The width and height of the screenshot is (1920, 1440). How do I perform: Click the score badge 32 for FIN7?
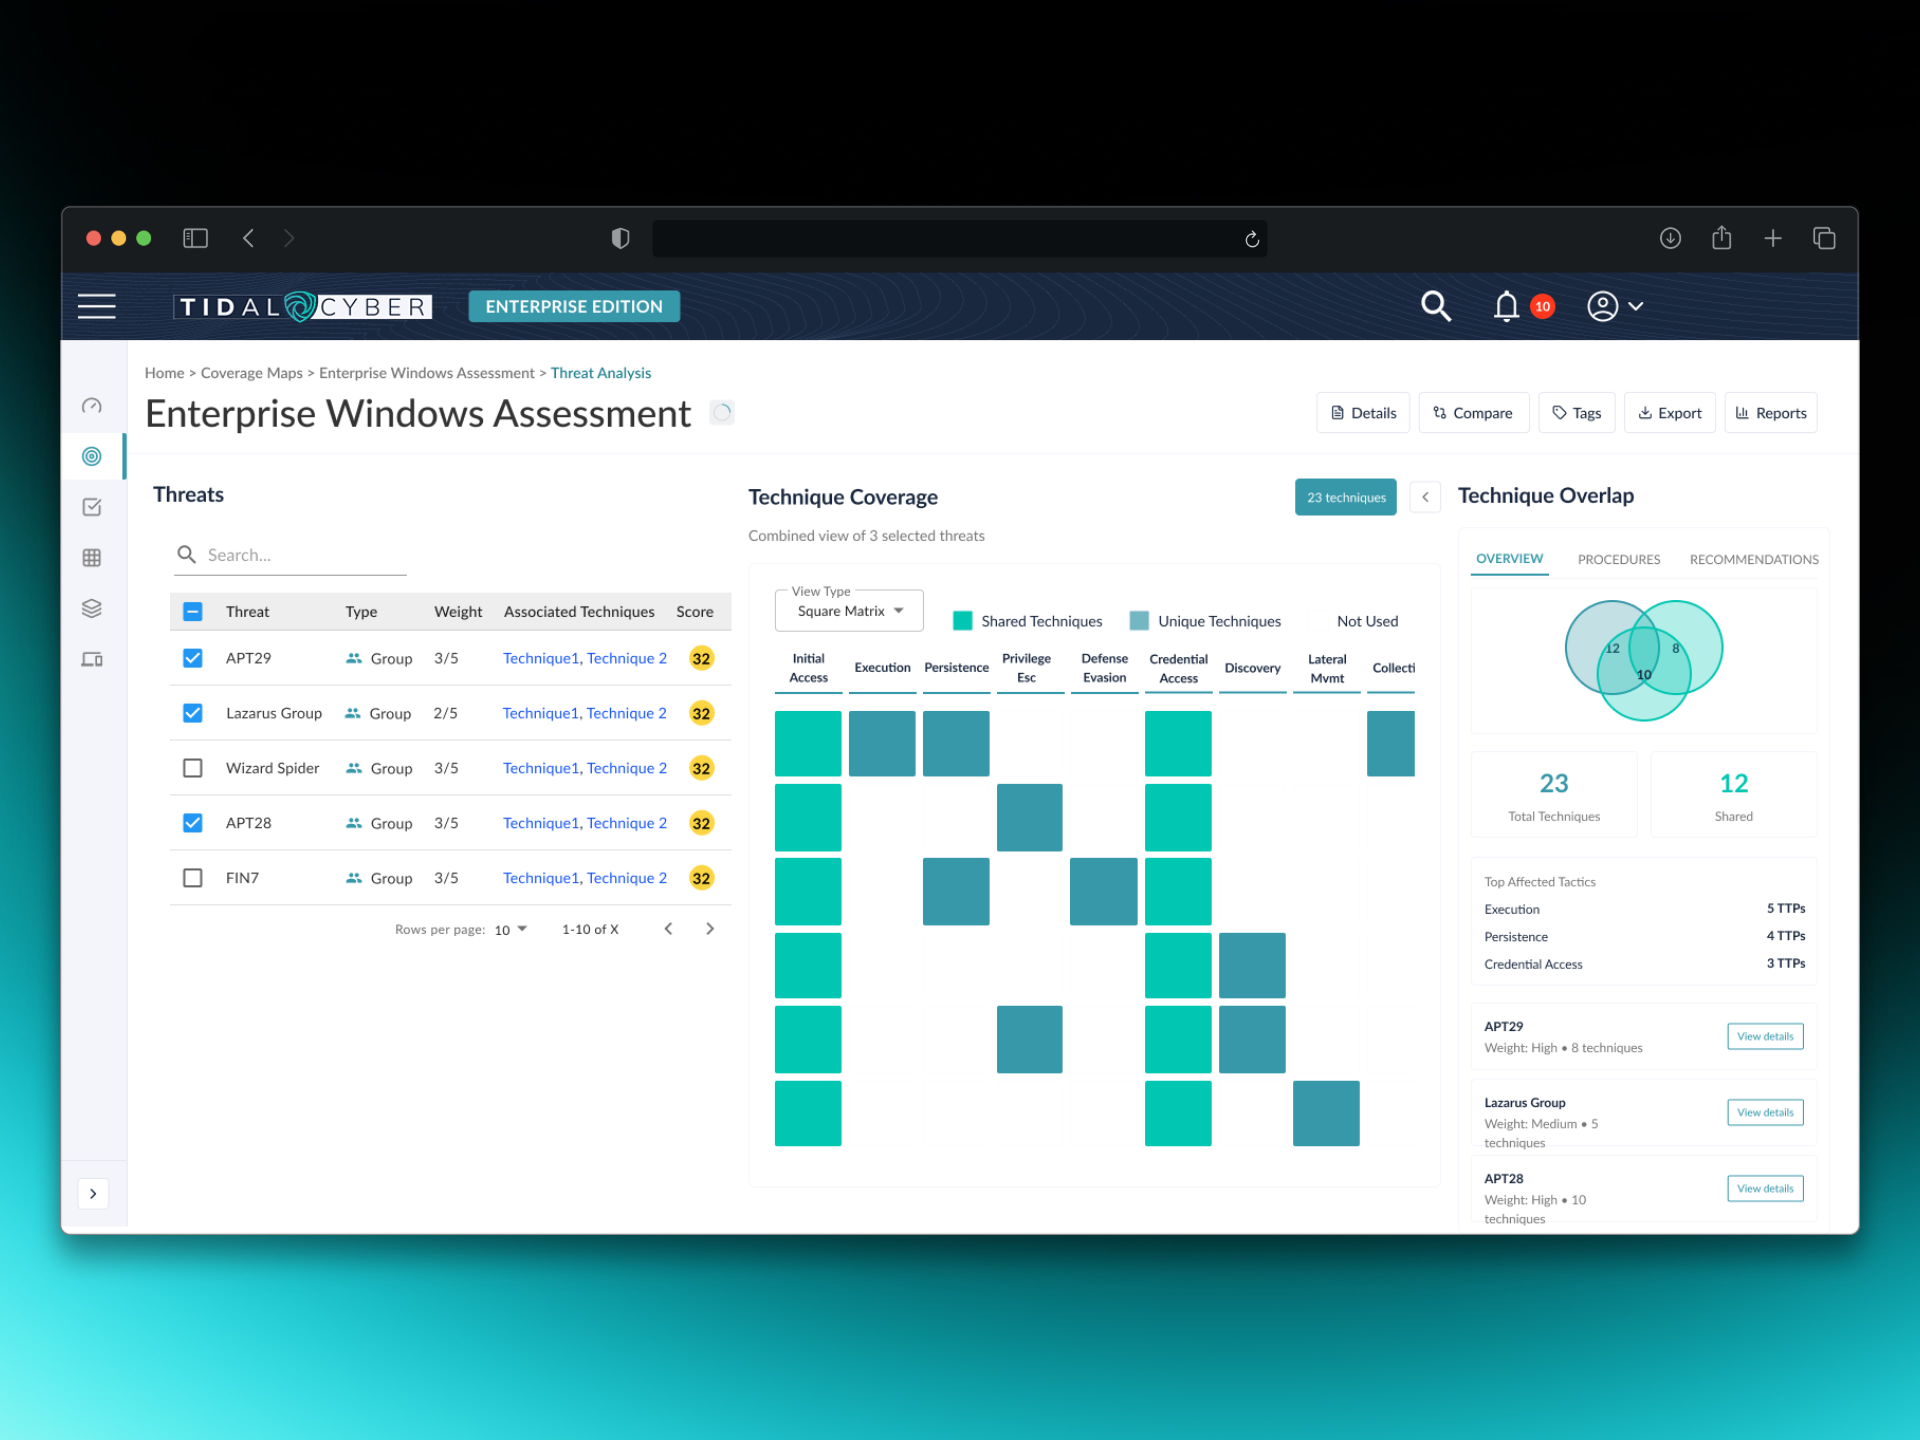pyautogui.click(x=701, y=878)
